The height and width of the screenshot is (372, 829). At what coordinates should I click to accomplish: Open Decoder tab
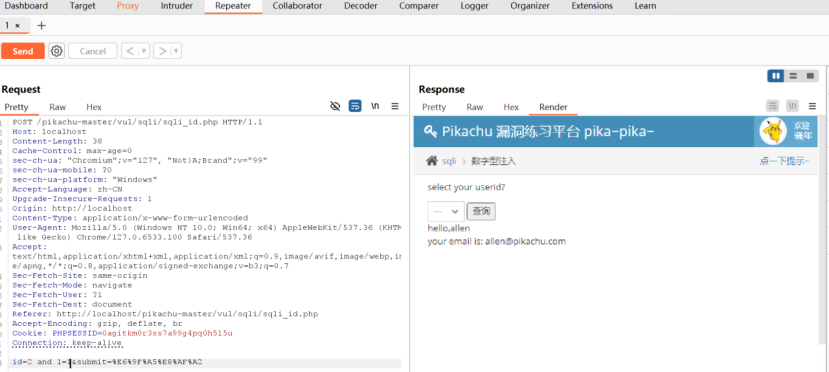tap(361, 6)
